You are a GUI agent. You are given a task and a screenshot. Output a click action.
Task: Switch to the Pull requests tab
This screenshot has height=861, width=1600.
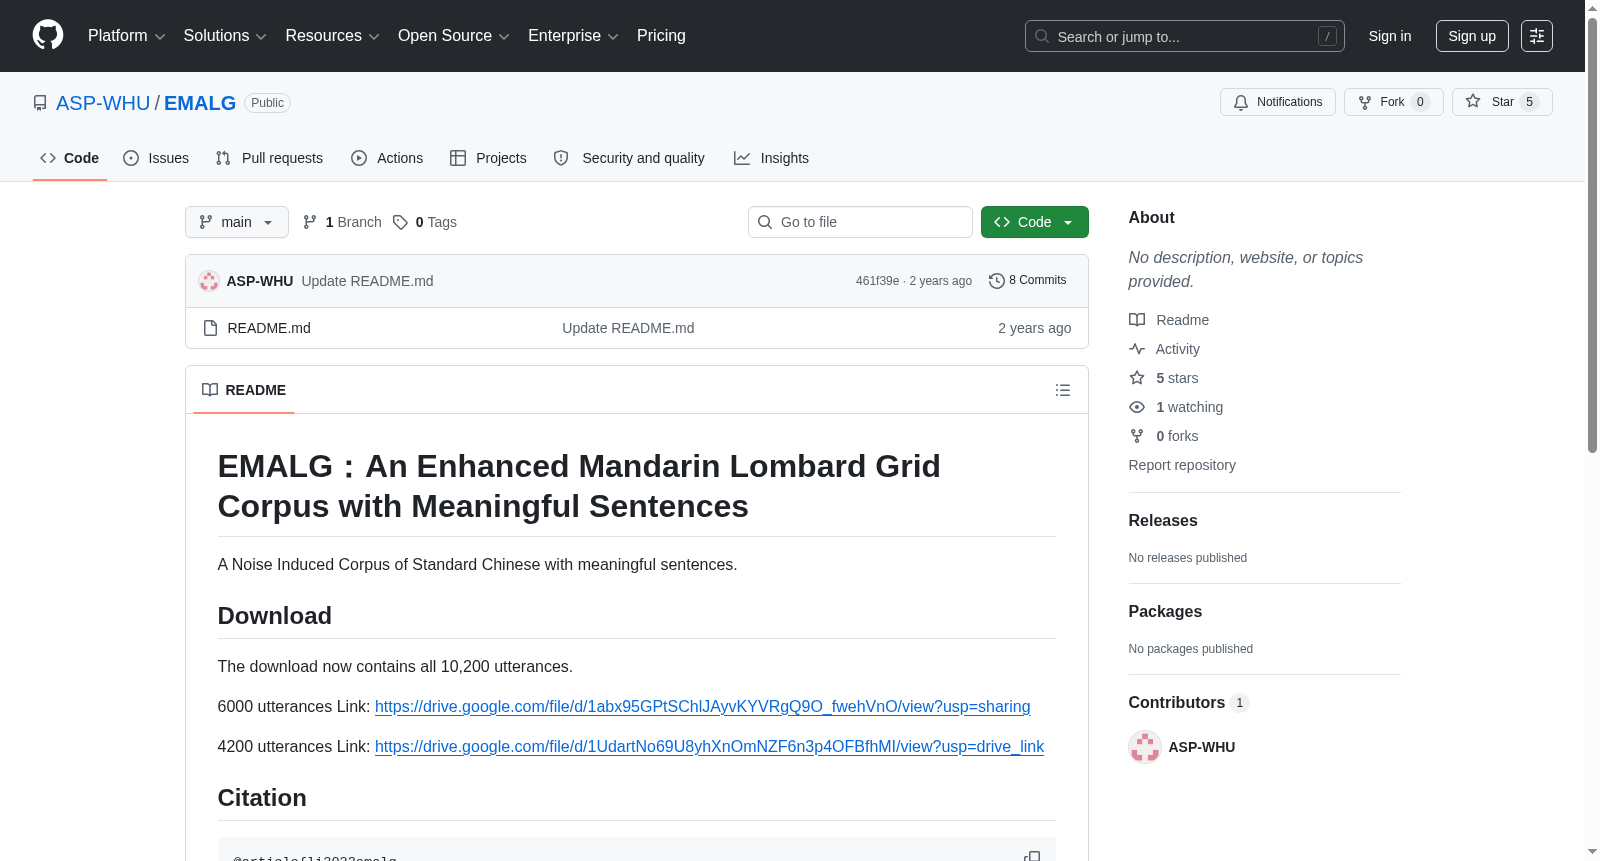[269, 158]
